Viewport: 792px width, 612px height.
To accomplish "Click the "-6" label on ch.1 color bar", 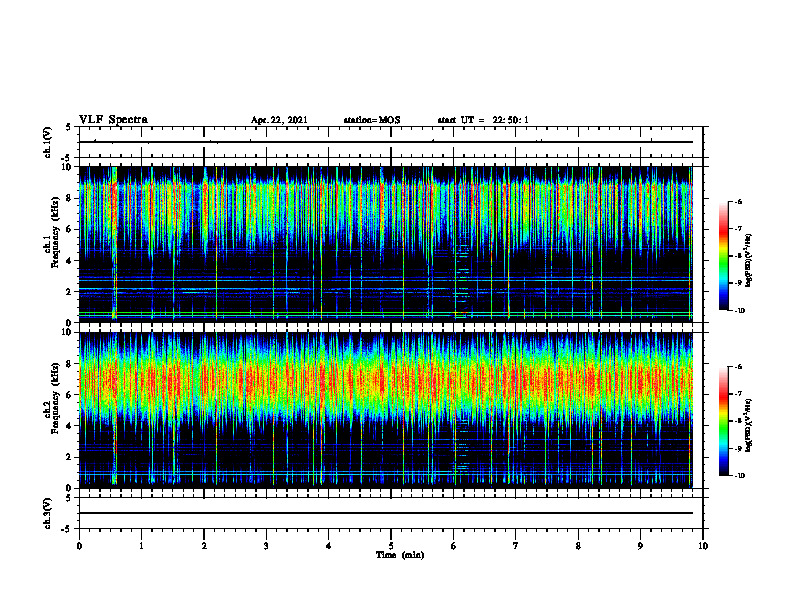I will pos(738,202).
